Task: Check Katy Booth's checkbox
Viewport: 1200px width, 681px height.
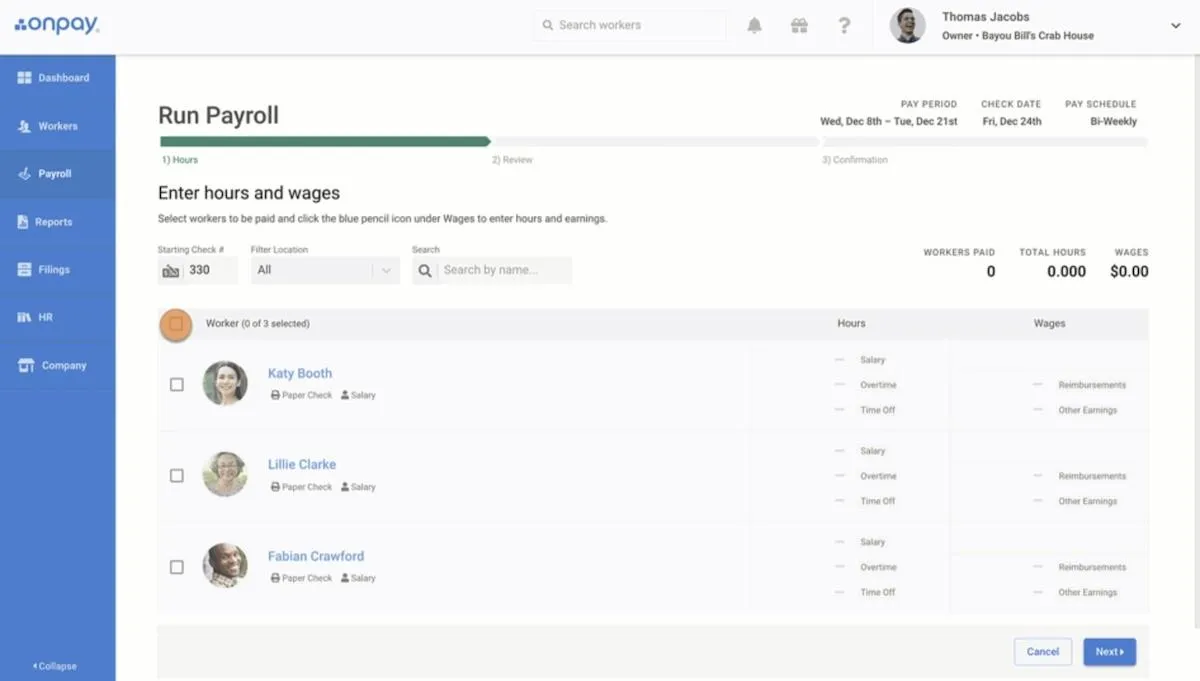Action: (177, 384)
